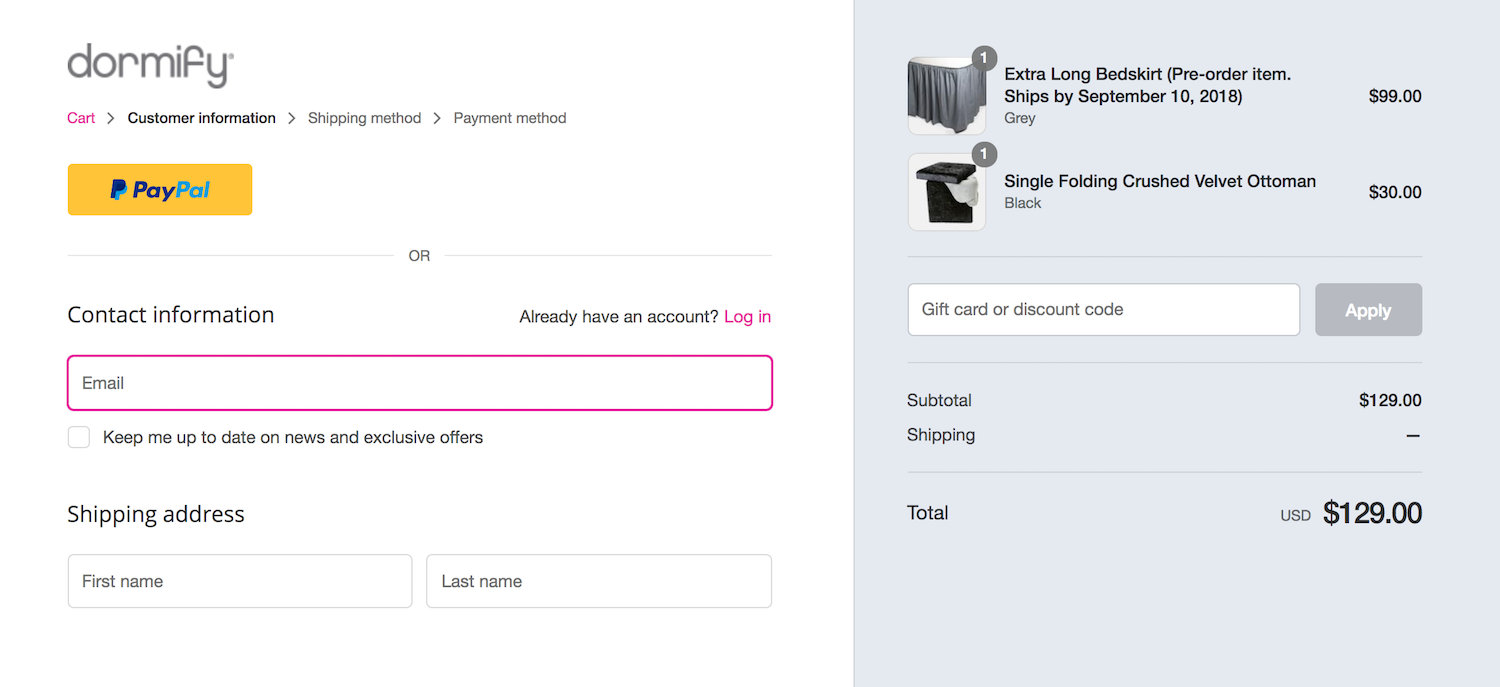Click the Log in link
The width and height of the screenshot is (1500, 687).
pos(747,317)
